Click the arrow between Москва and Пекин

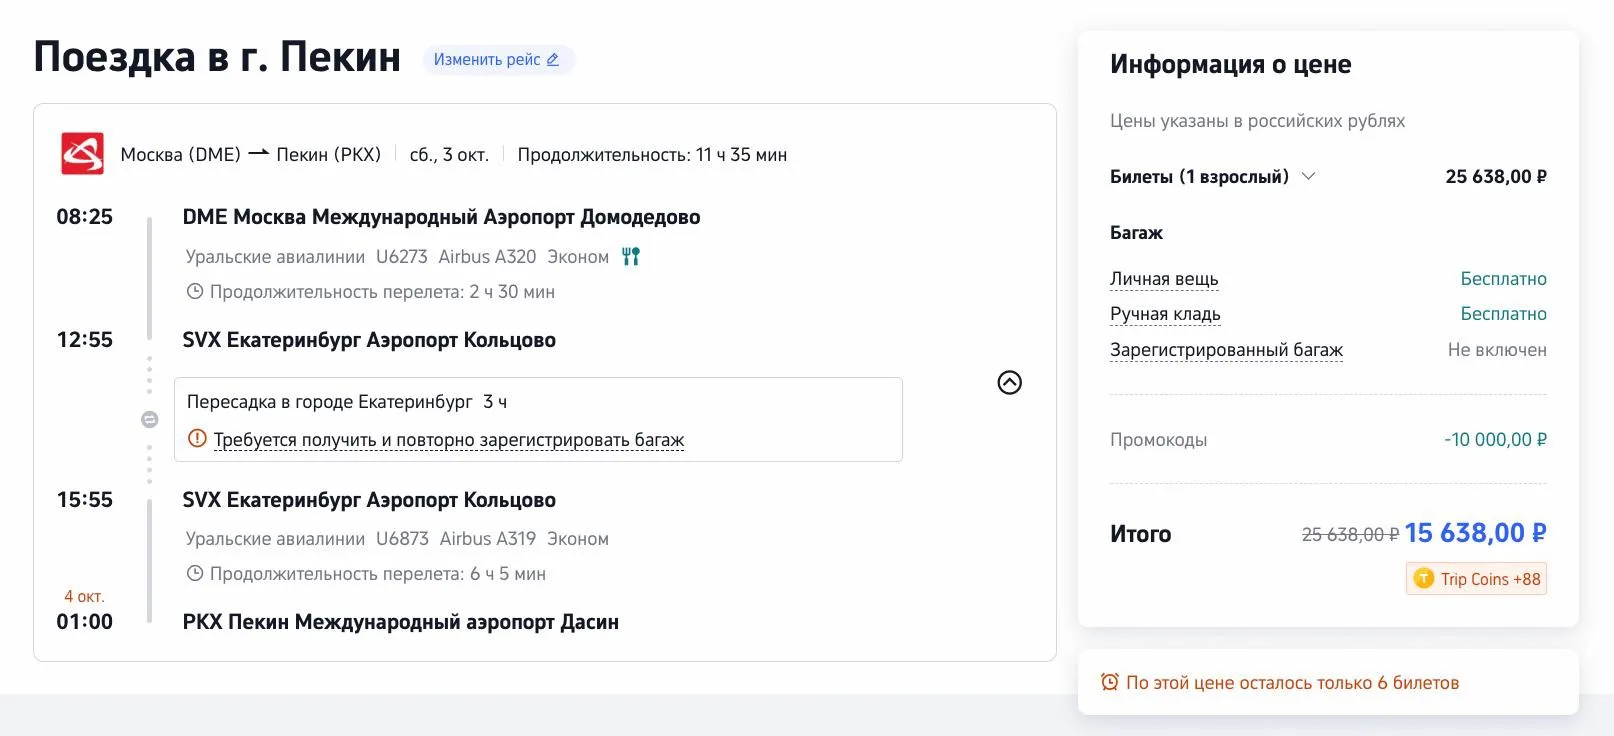259,154
